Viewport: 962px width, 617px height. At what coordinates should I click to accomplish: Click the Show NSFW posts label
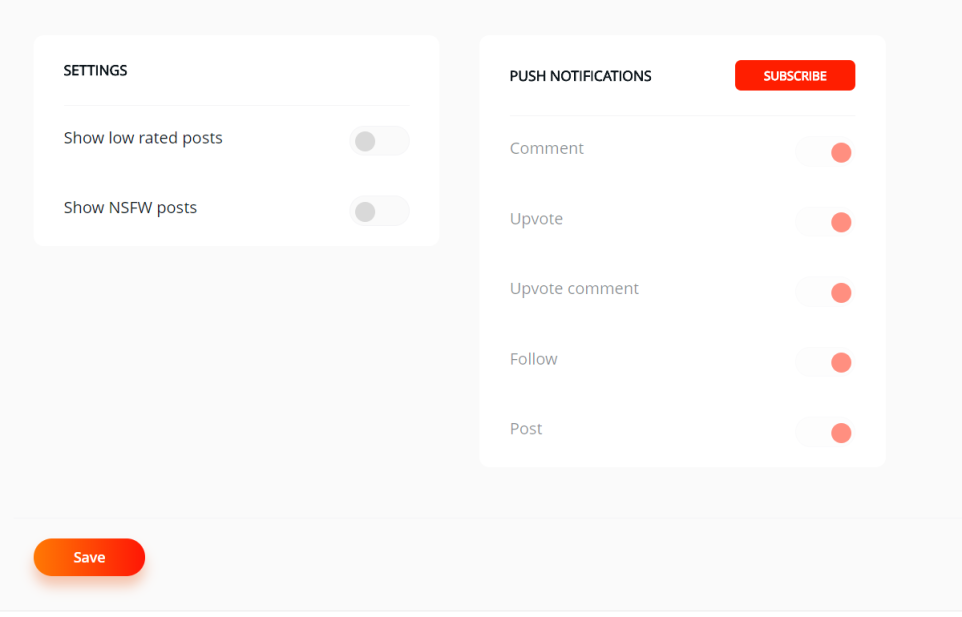(x=130, y=208)
